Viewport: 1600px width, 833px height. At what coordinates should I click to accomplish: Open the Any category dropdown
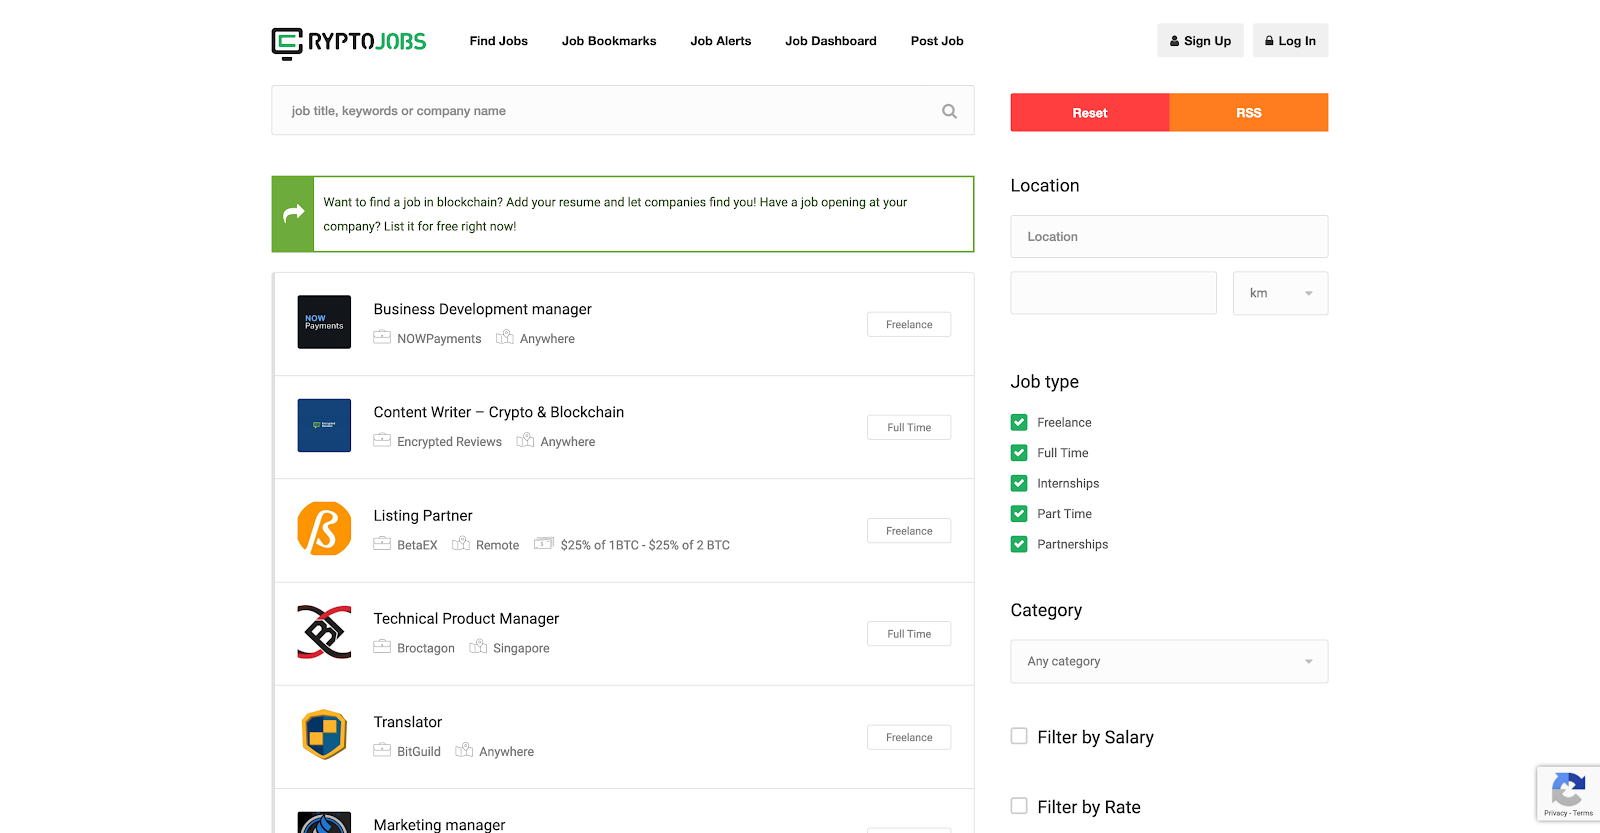coord(1169,661)
